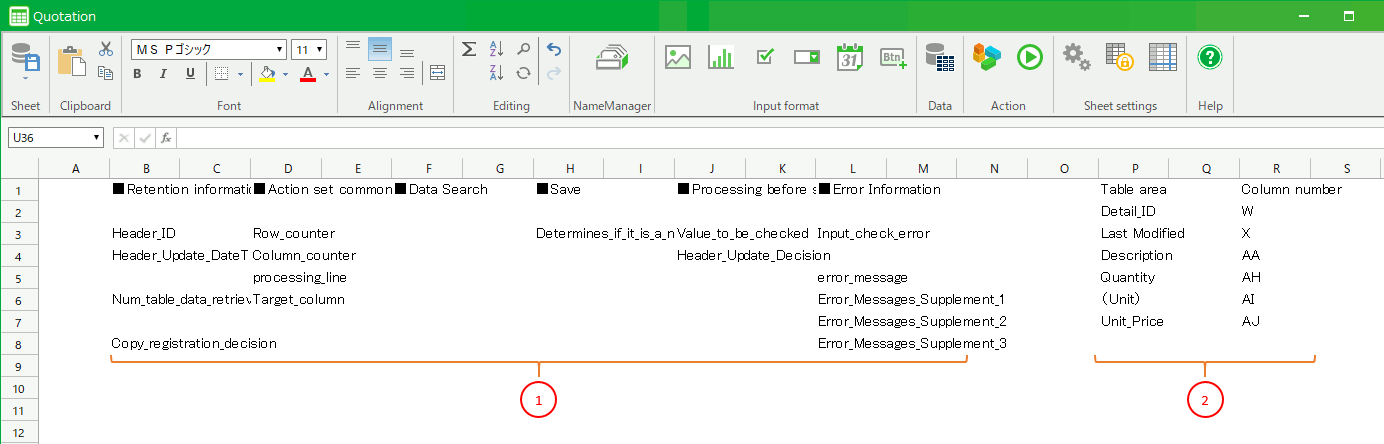1384x444 pixels.
Task: Open the Action blocks icon
Action: [x=986, y=58]
